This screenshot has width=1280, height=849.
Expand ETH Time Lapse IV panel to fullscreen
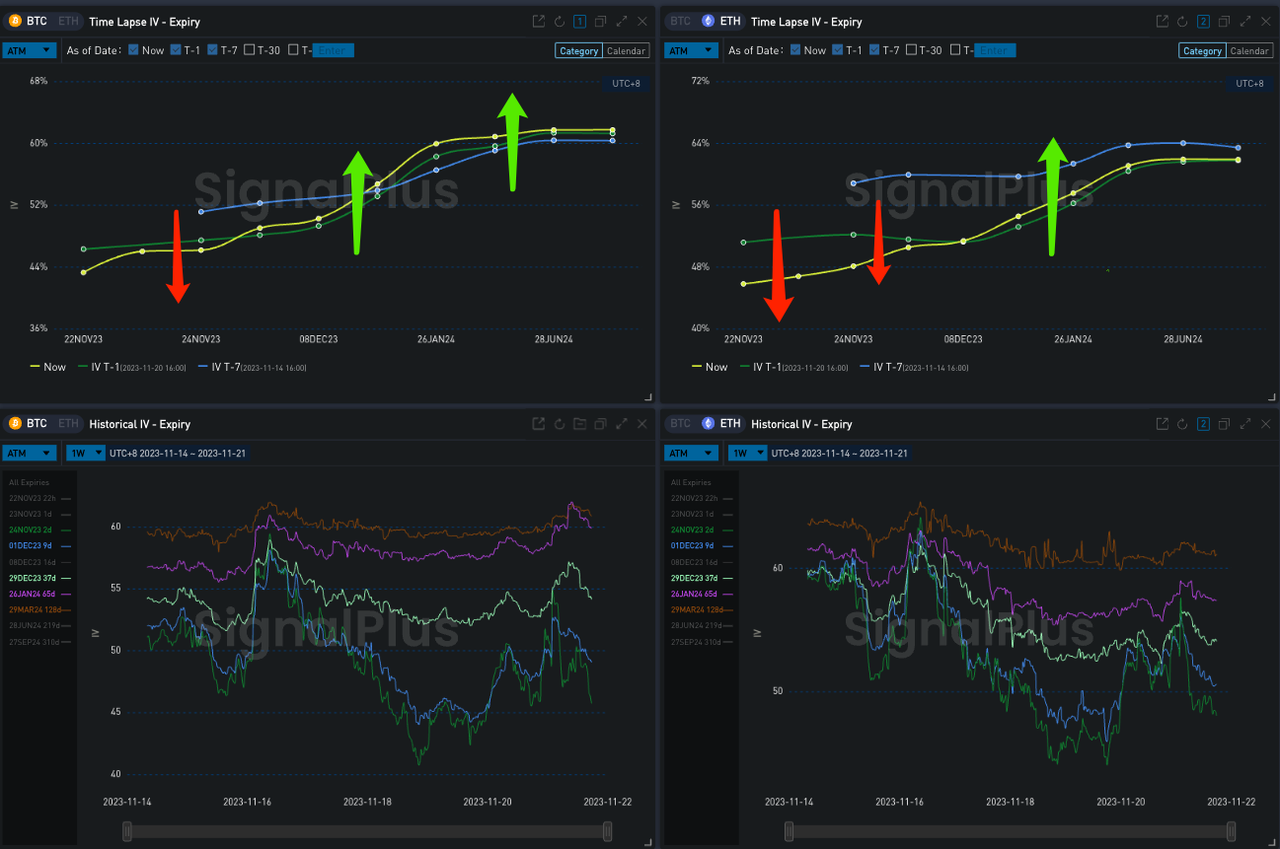coord(1246,21)
